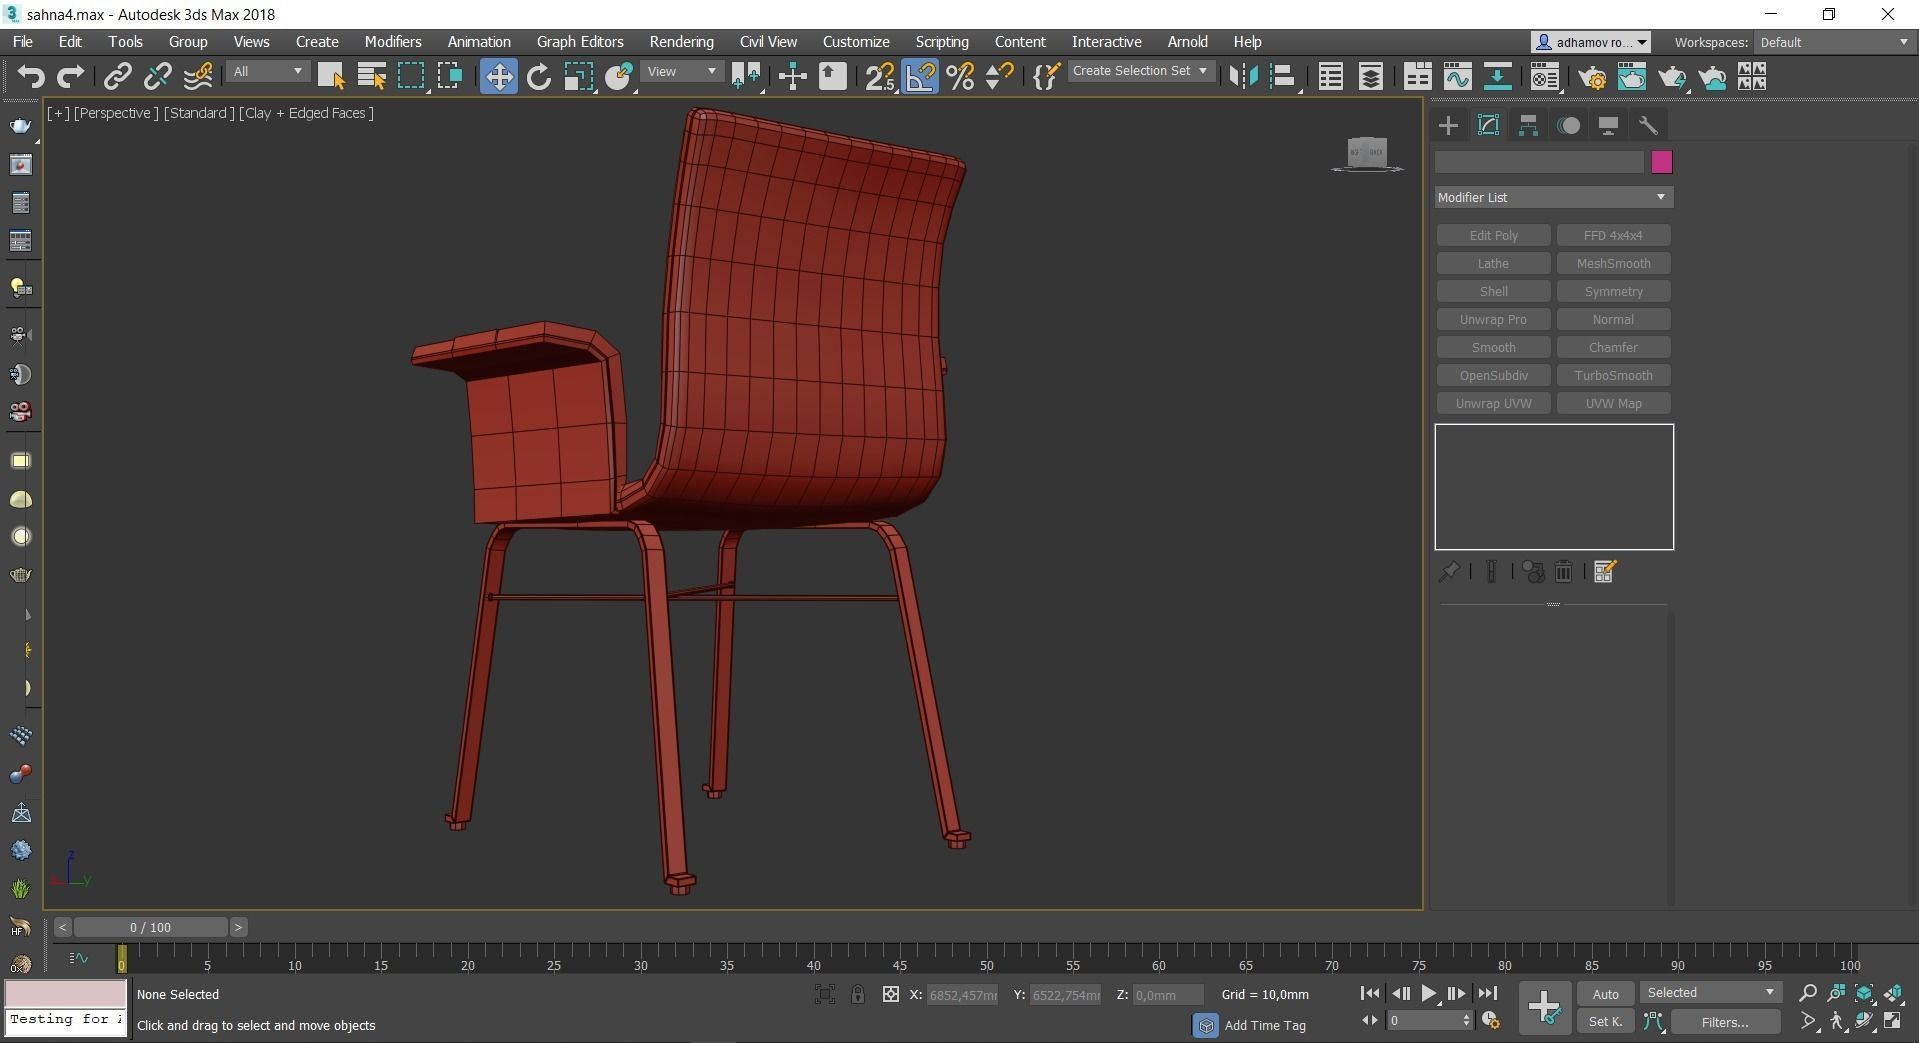
Task: Select the Select and Link tool
Action: click(x=118, y=77)
